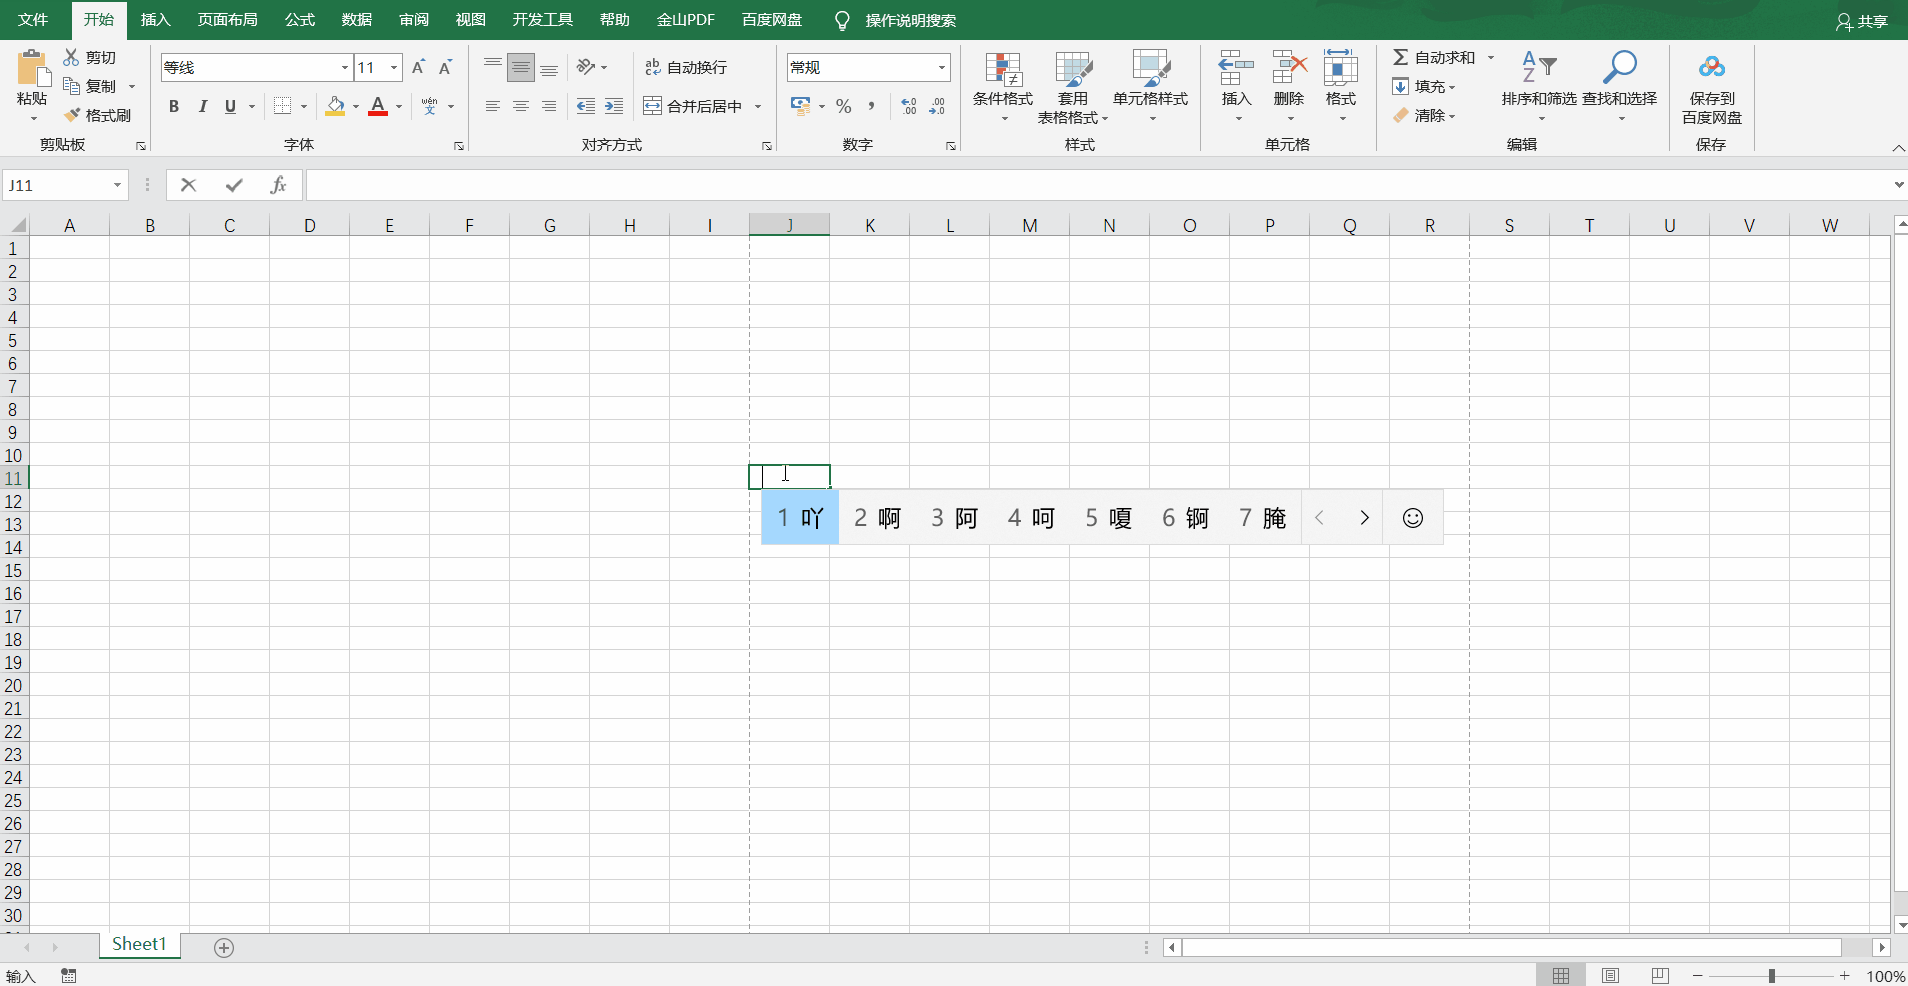Click Increase Decimal icon

tap(909, 106)
